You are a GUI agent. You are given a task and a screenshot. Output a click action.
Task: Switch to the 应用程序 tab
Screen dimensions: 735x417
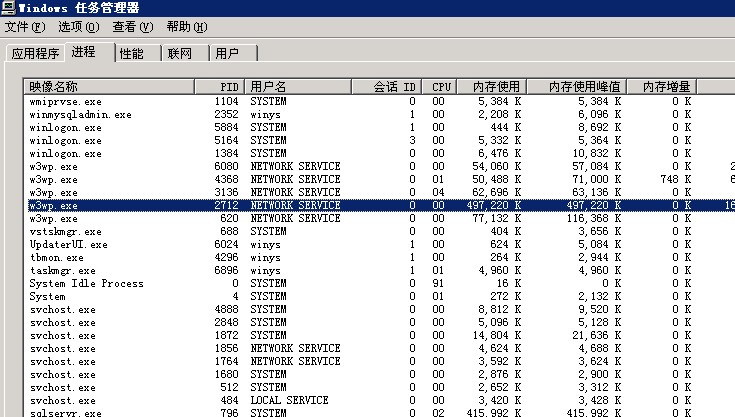(x=36, y=53)
